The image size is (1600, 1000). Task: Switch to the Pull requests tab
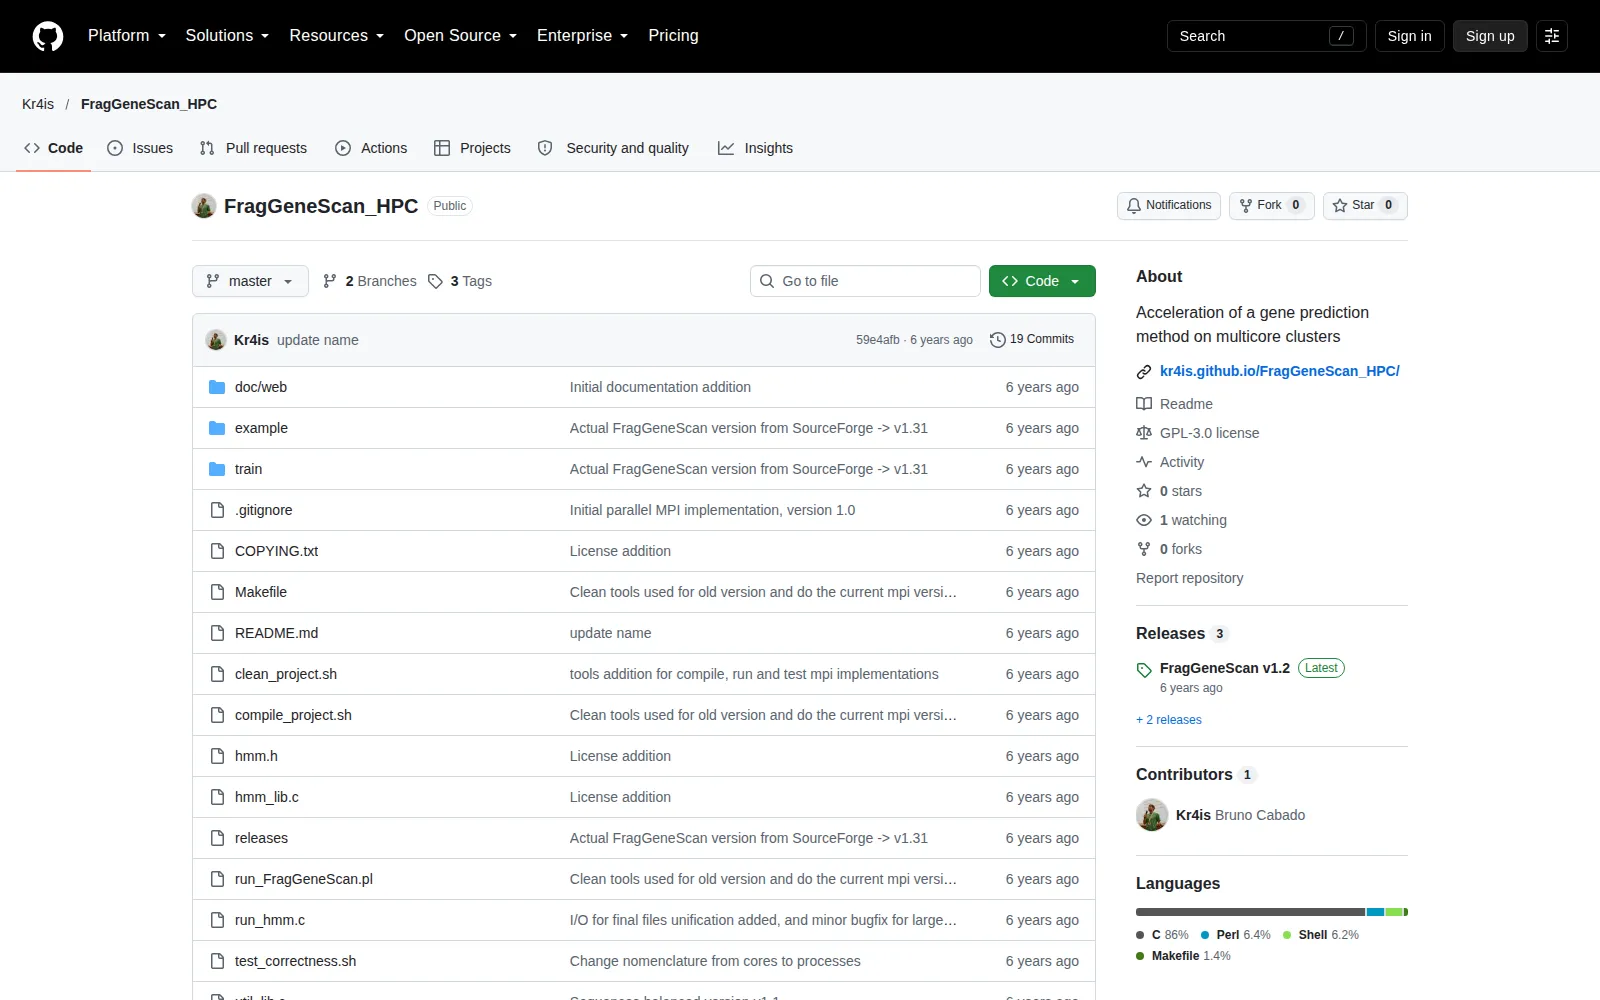(253, 148)
